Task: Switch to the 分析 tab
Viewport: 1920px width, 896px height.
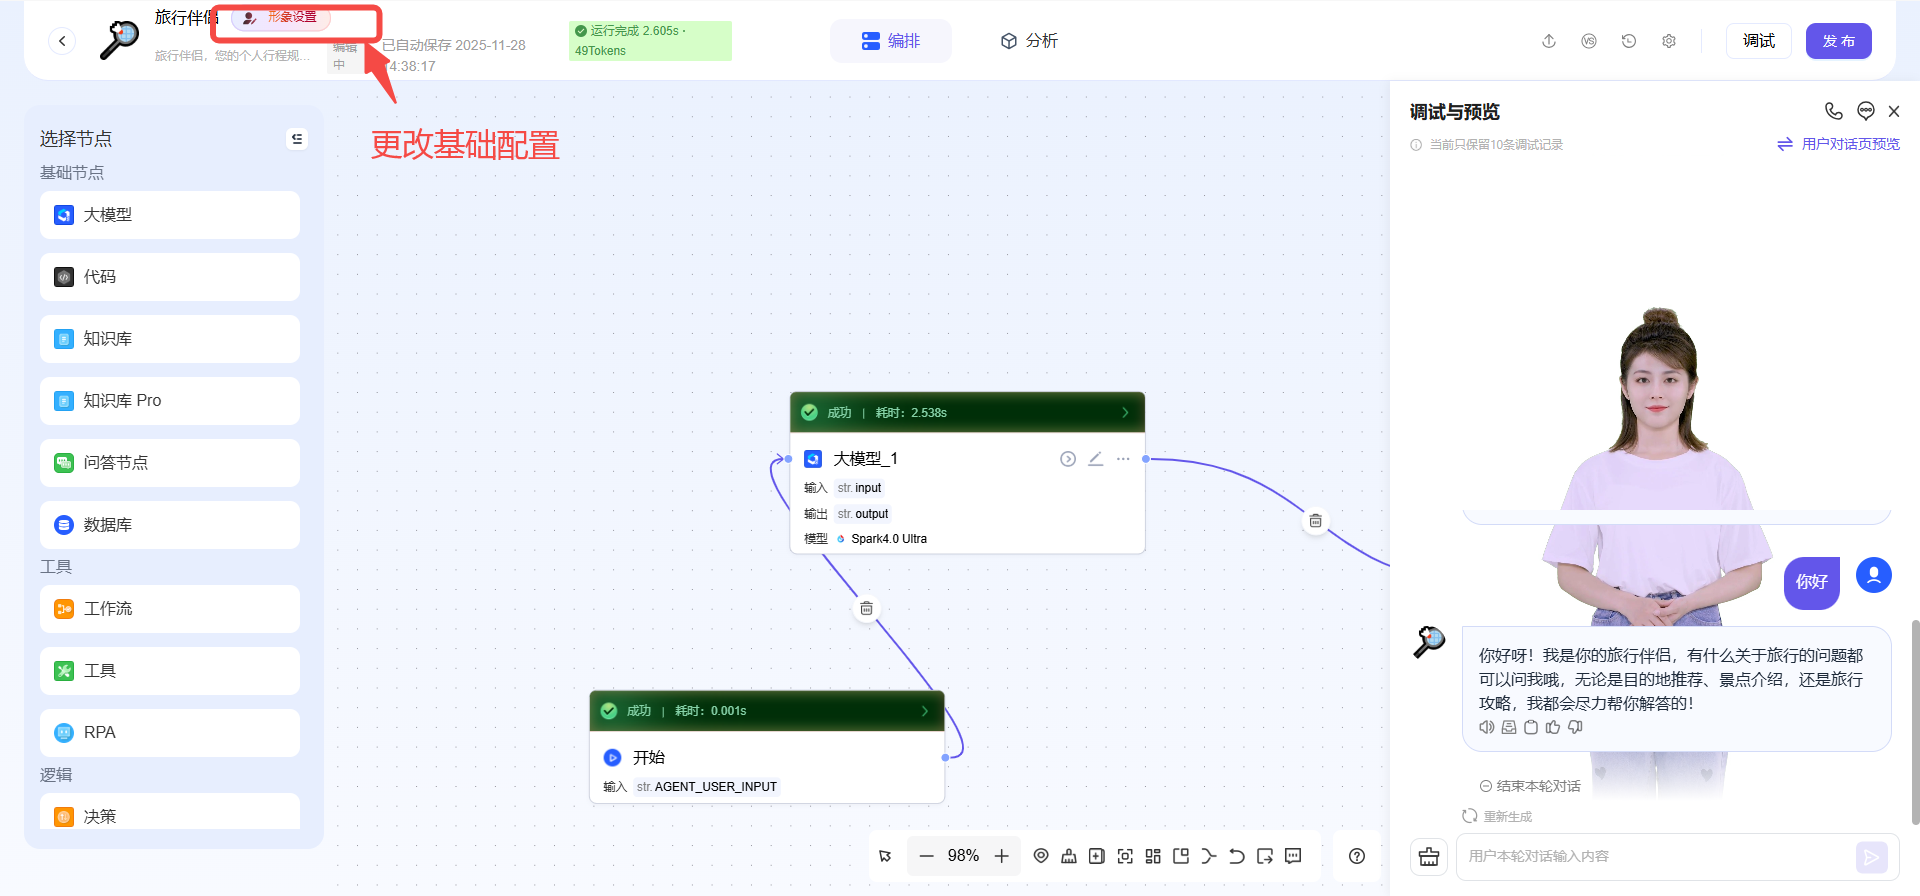Action: pyautogui.click(x=1029, y=41)
